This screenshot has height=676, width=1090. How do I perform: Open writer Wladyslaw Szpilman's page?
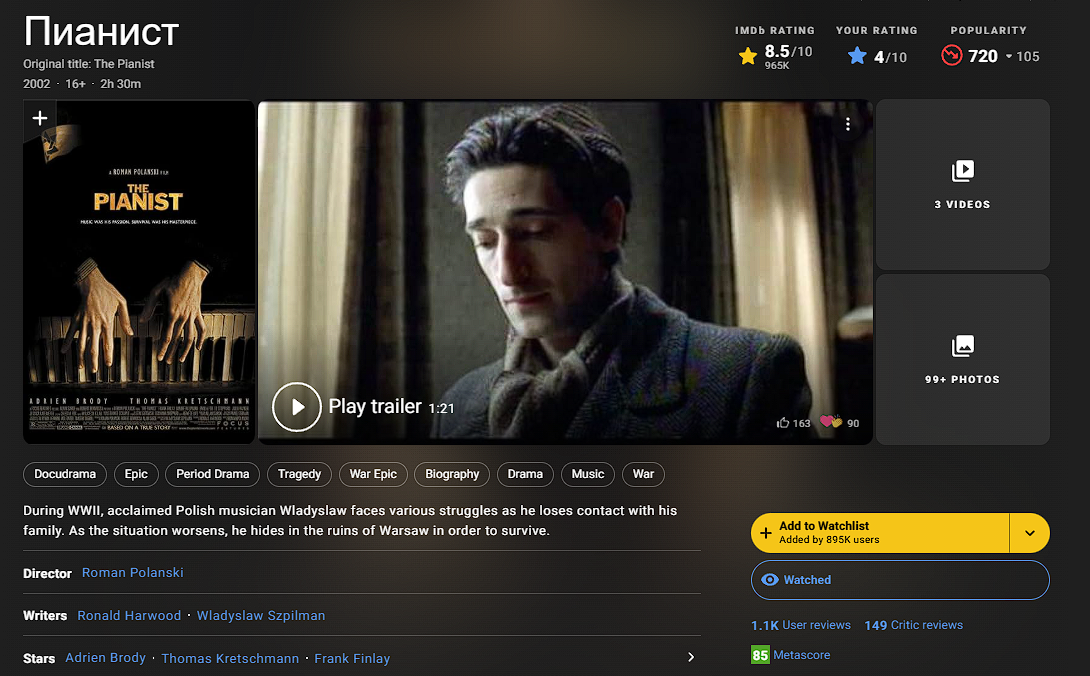(x=261, y=615)
